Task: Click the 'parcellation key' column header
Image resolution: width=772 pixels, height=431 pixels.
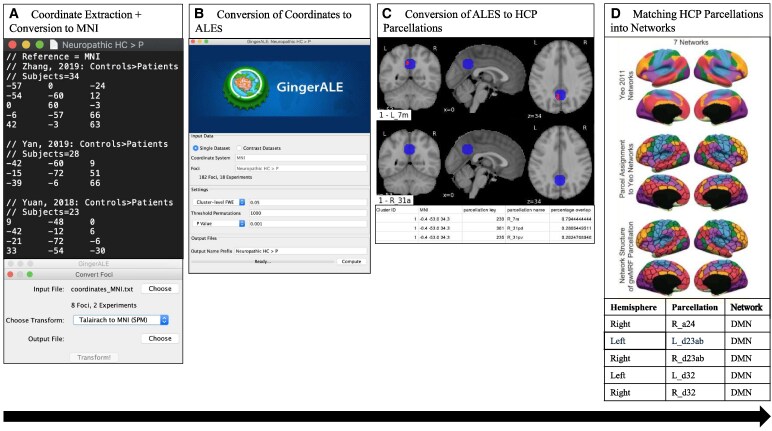Action: [x=480, y=210]
